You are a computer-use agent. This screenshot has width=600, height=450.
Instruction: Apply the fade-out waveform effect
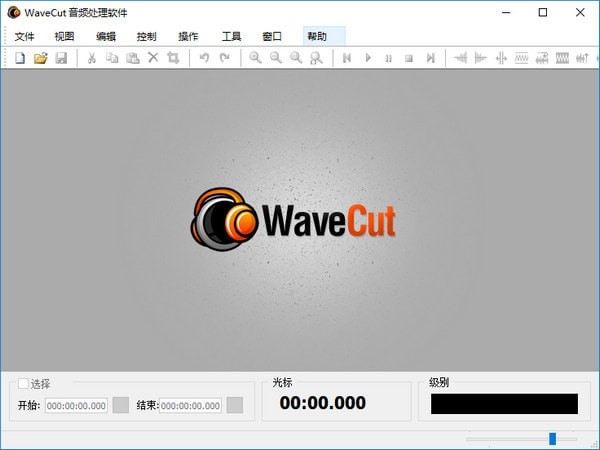[481, 58]
